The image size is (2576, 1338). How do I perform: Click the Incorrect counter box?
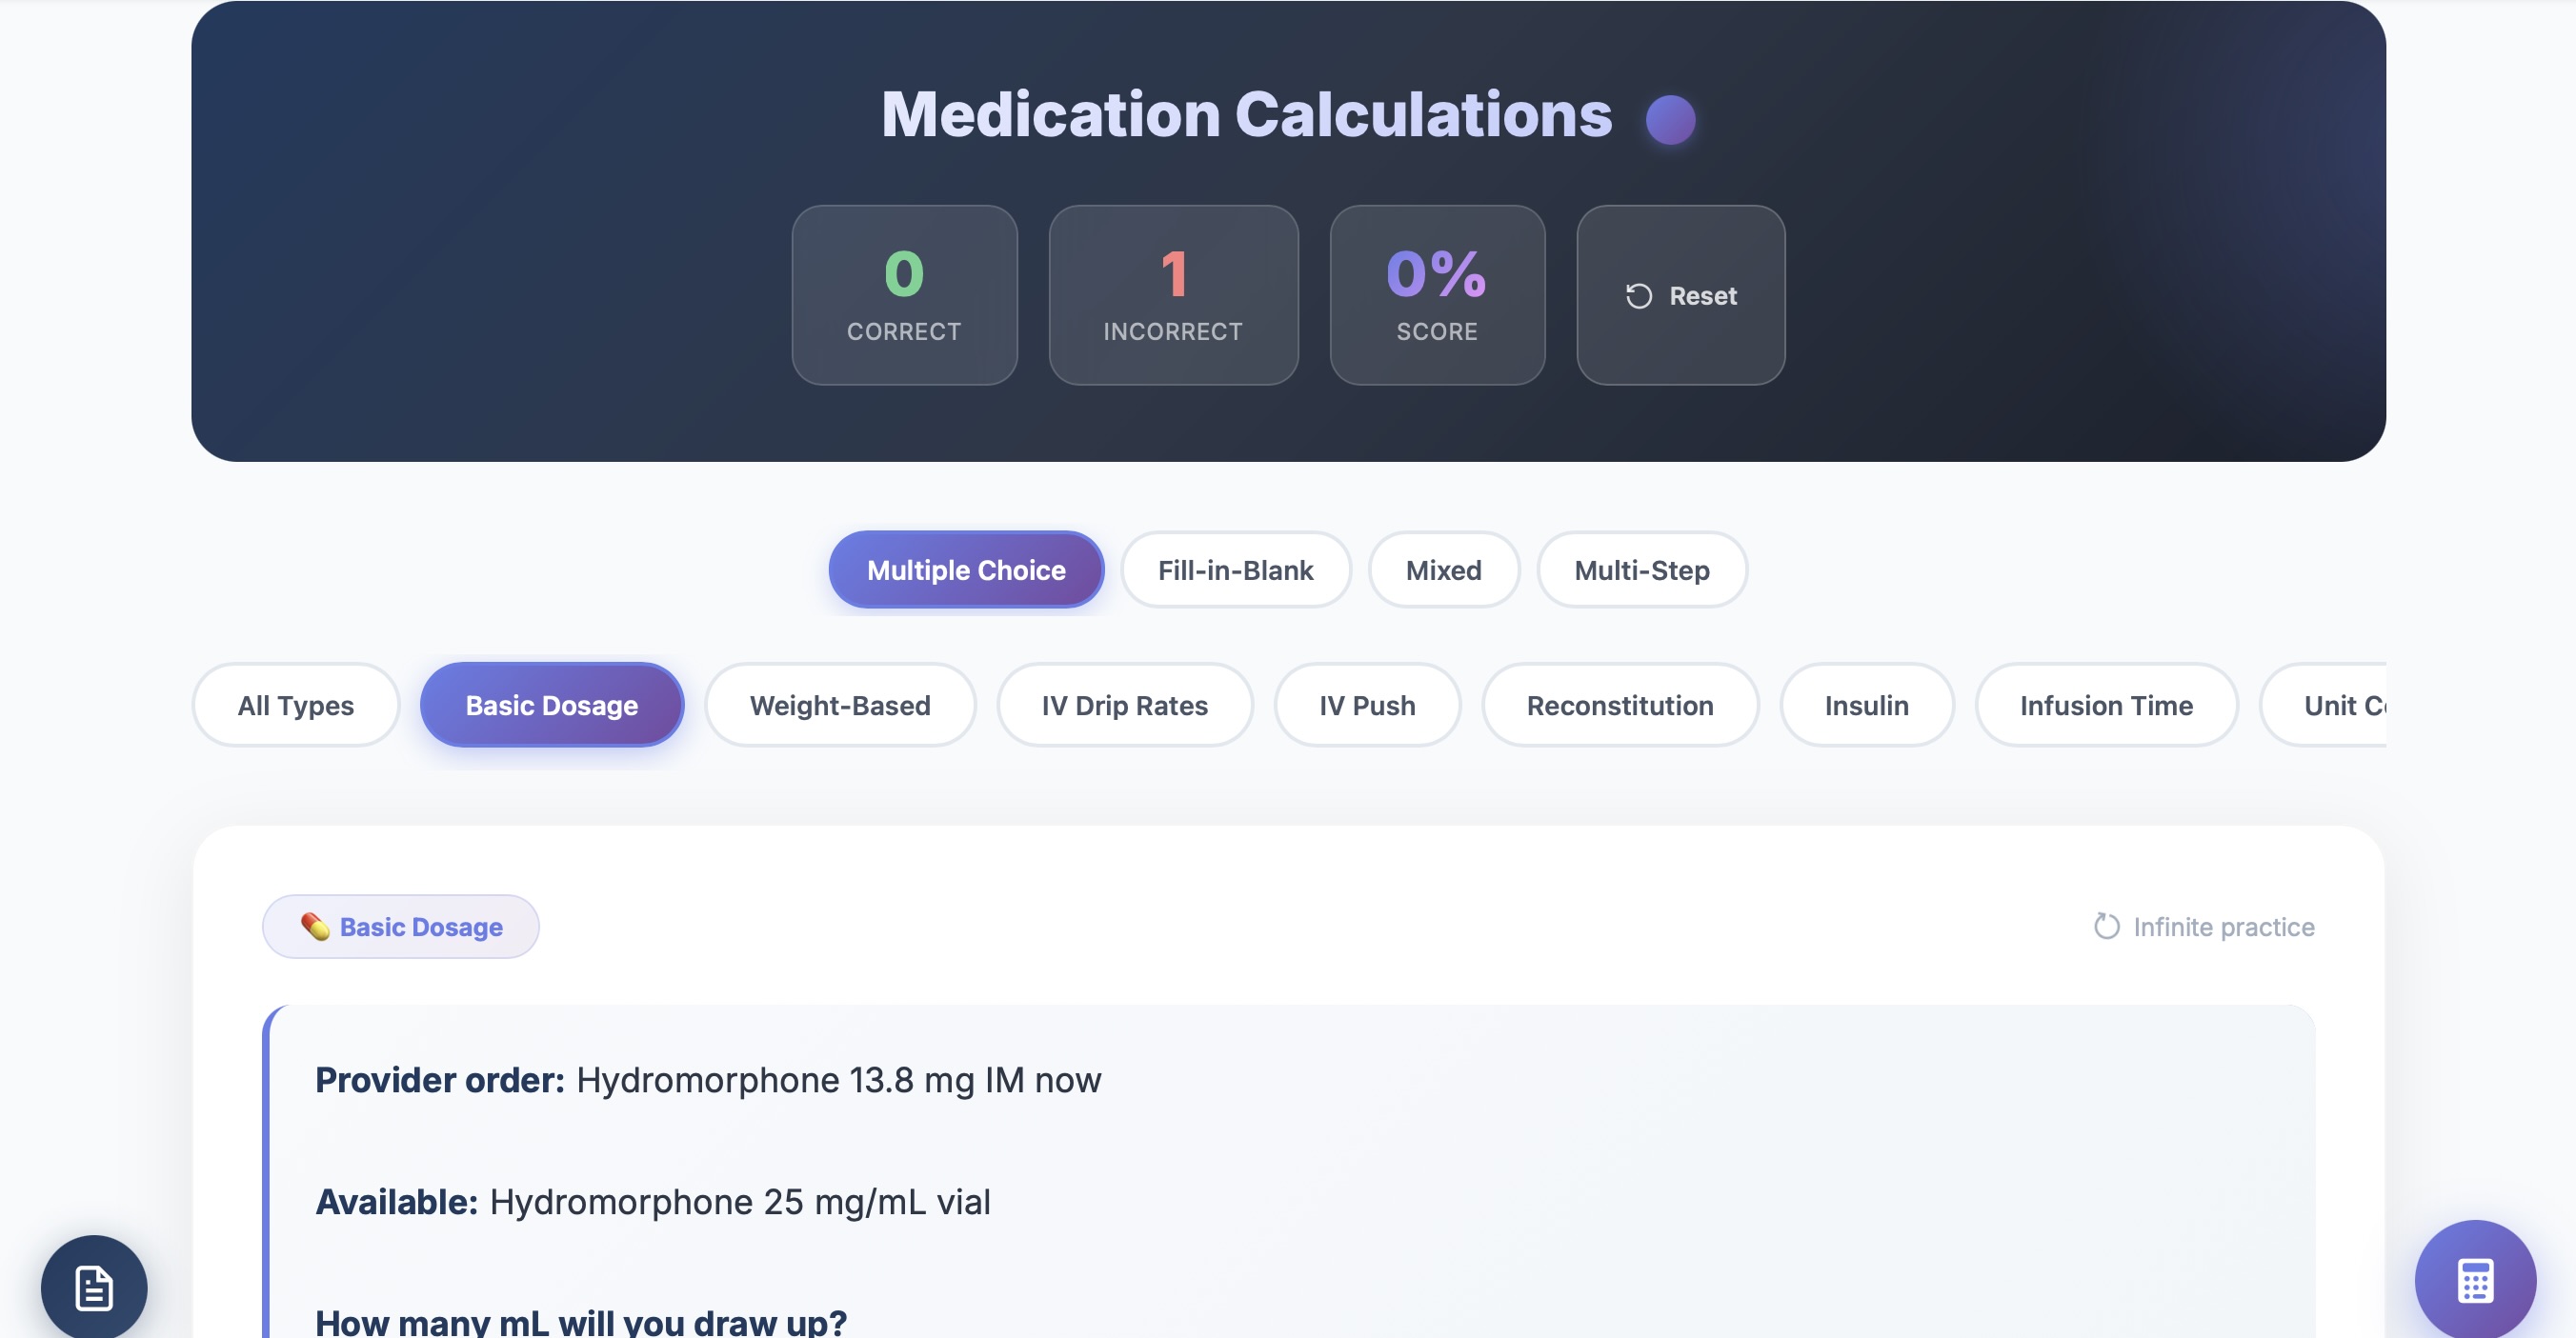point(1173,295)
